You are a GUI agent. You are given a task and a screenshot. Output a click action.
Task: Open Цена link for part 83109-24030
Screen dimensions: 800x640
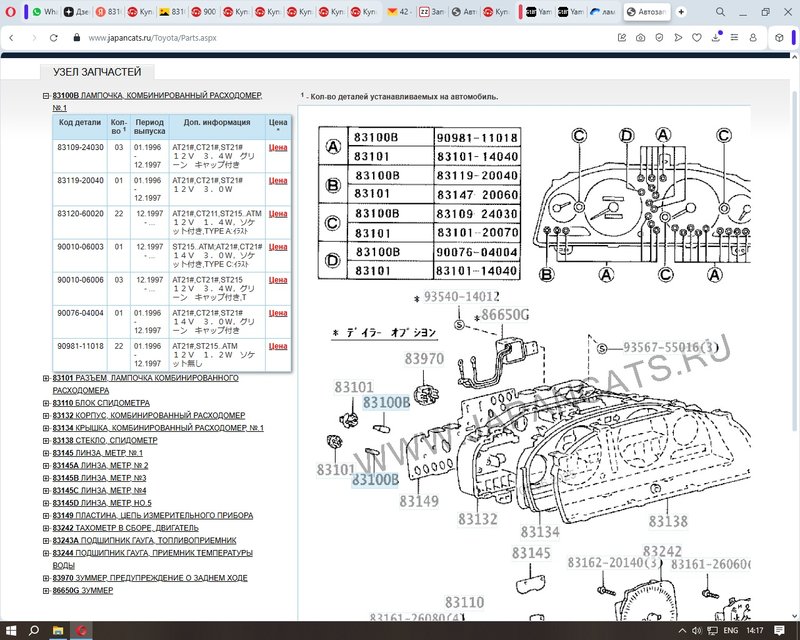278,147
